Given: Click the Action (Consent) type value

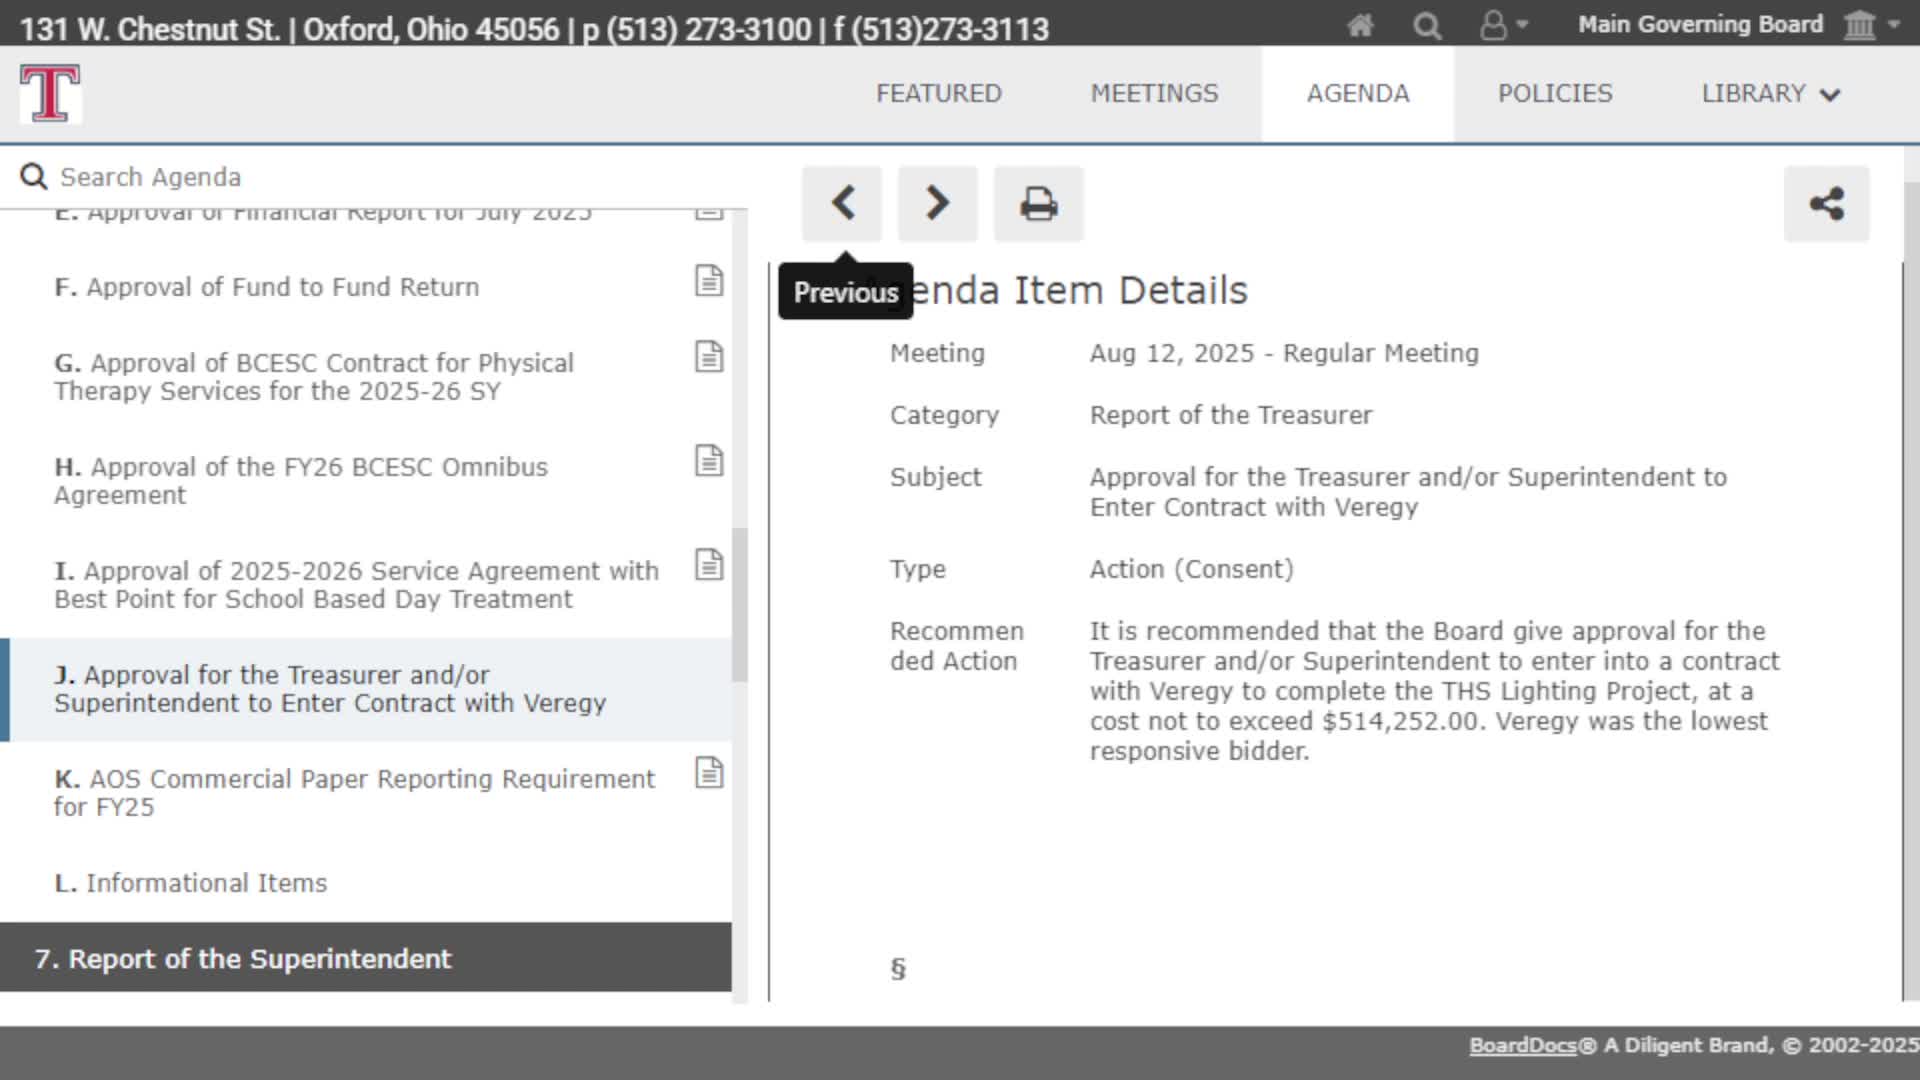Looking at the screenshot, I should 1191,569.
